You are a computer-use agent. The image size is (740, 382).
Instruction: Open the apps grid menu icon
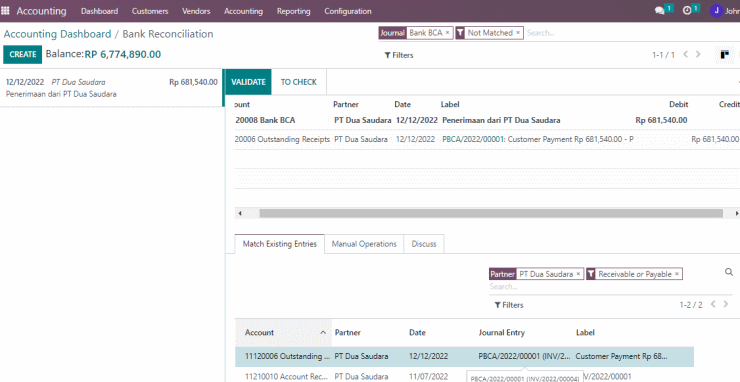5,11
